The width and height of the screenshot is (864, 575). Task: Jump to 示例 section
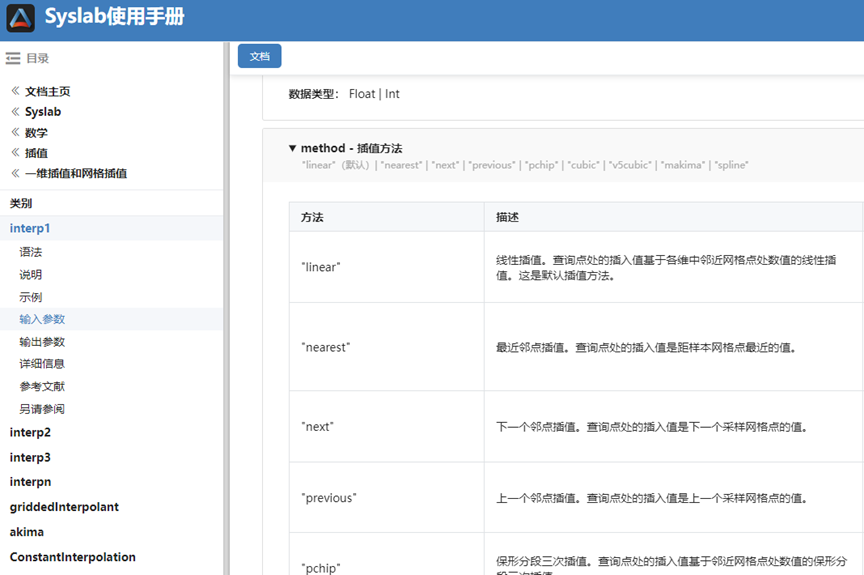coord(31,297)
